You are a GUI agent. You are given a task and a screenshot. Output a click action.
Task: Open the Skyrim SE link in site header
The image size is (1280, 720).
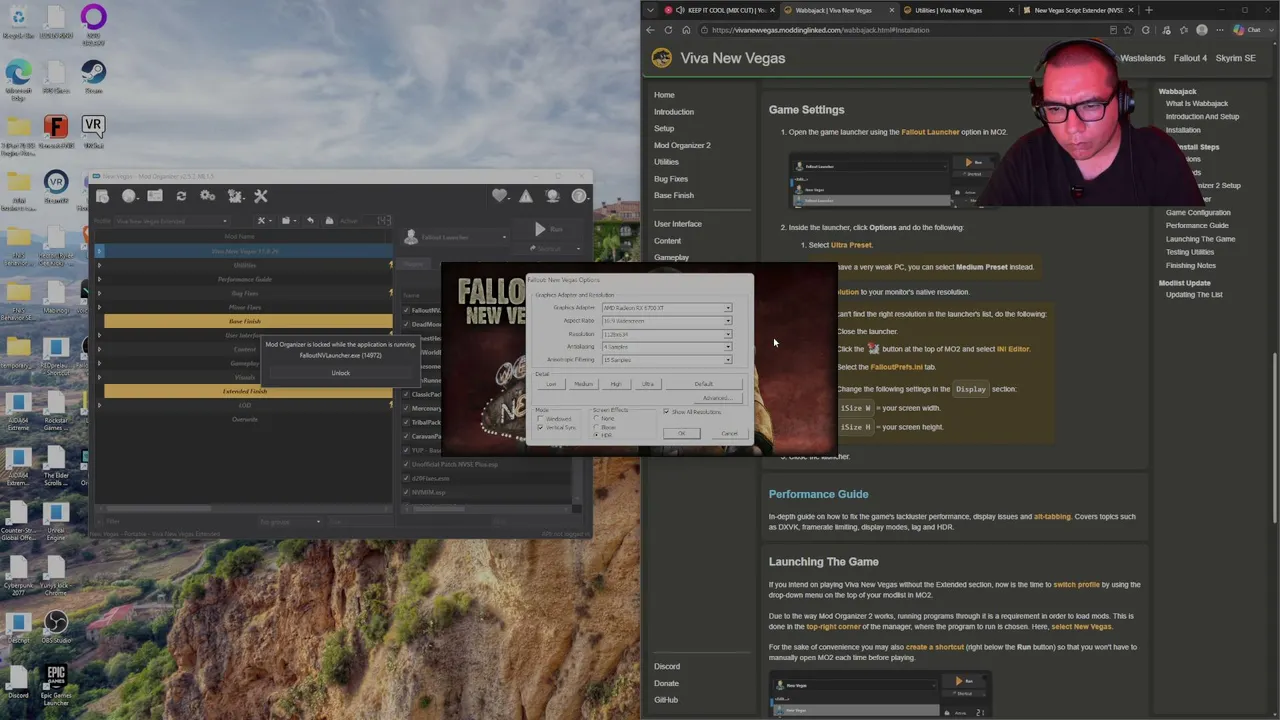pyautogui.click(x=1235, y=58)
